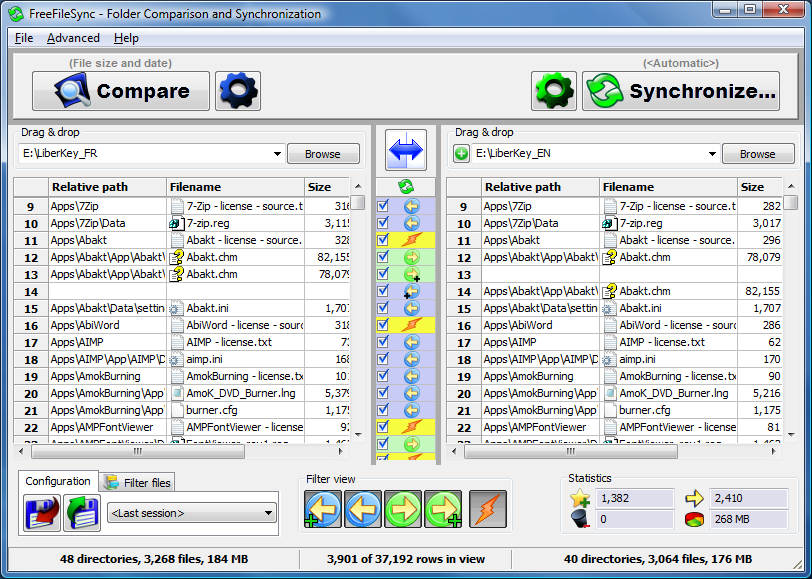This screenshot has height=579, width=812.
Task: Uncheck the checkbox for row 16
Action: [x=383, y=325]
